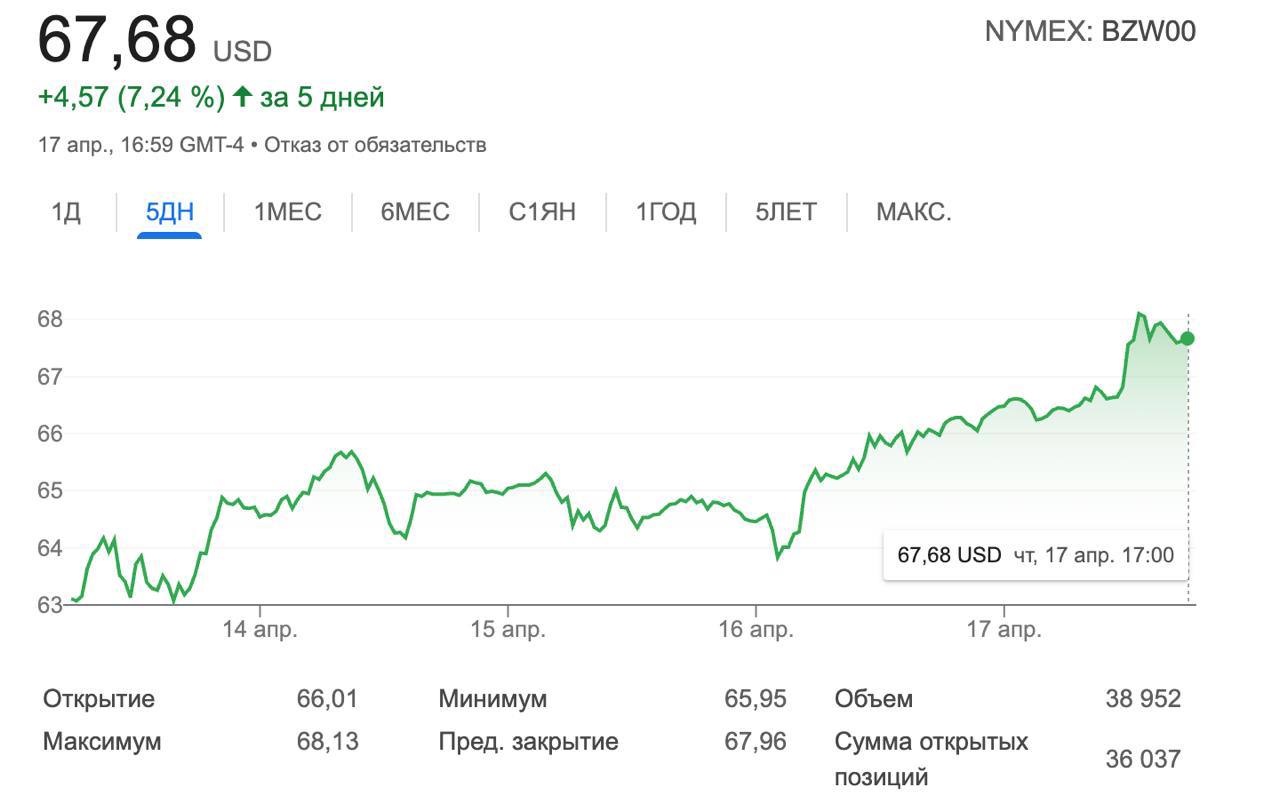Click the Пред. закрытие value 67,96
Image resolution: width=1280 pixels, height=812 pixels.
pos(755,742)
